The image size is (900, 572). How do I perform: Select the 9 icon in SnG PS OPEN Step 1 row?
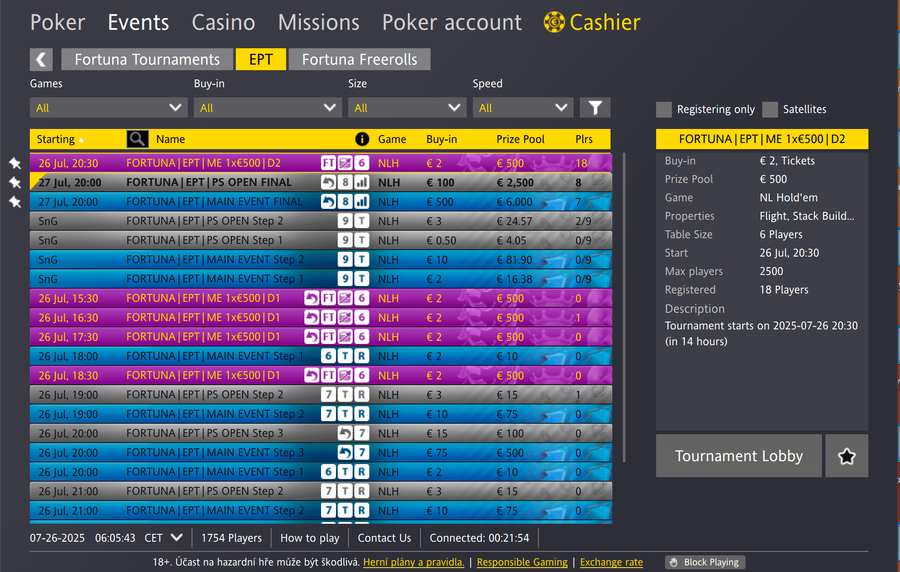pos(345,240)
